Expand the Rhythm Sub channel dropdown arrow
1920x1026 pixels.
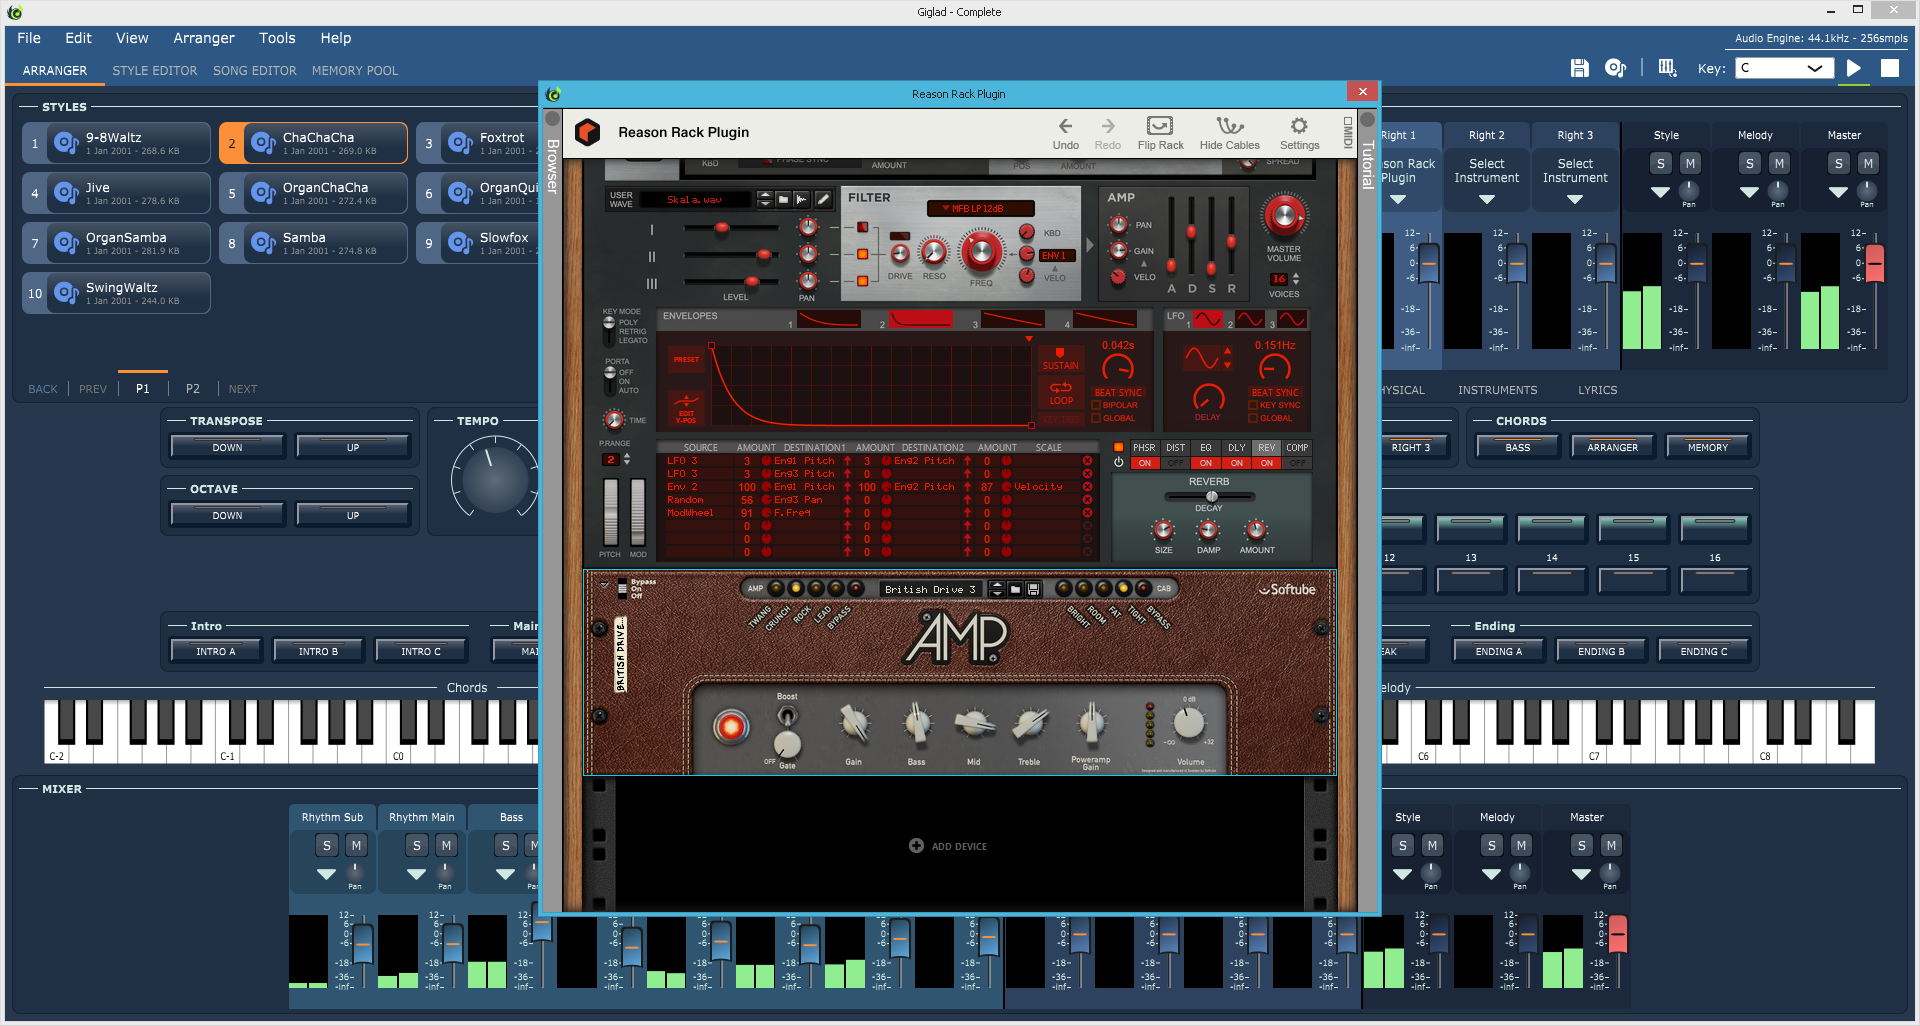[326, 874]
